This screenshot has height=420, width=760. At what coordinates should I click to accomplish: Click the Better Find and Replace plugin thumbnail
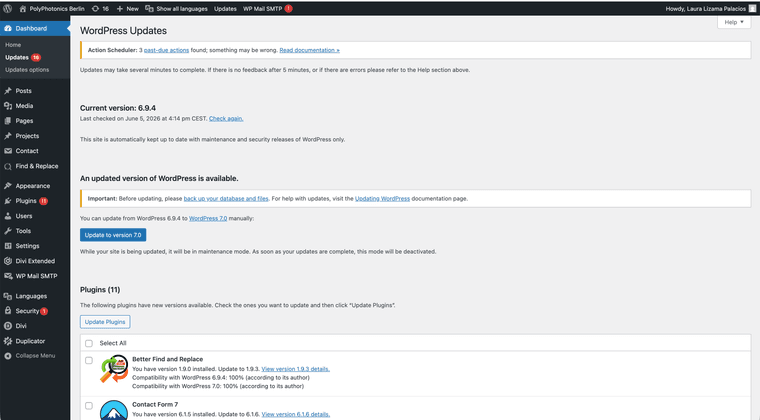114,370
